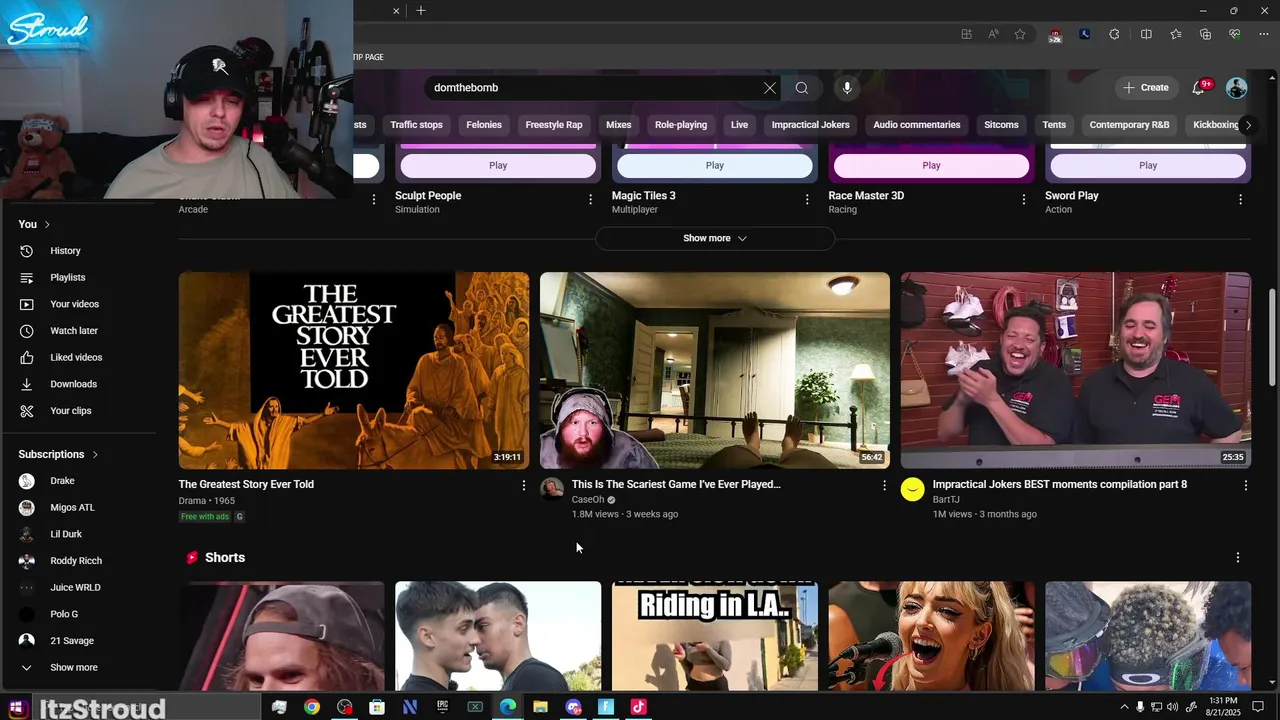Open Edge collections icon
The height and width of the screenshot is (720, 1280).
point(1206,34)
